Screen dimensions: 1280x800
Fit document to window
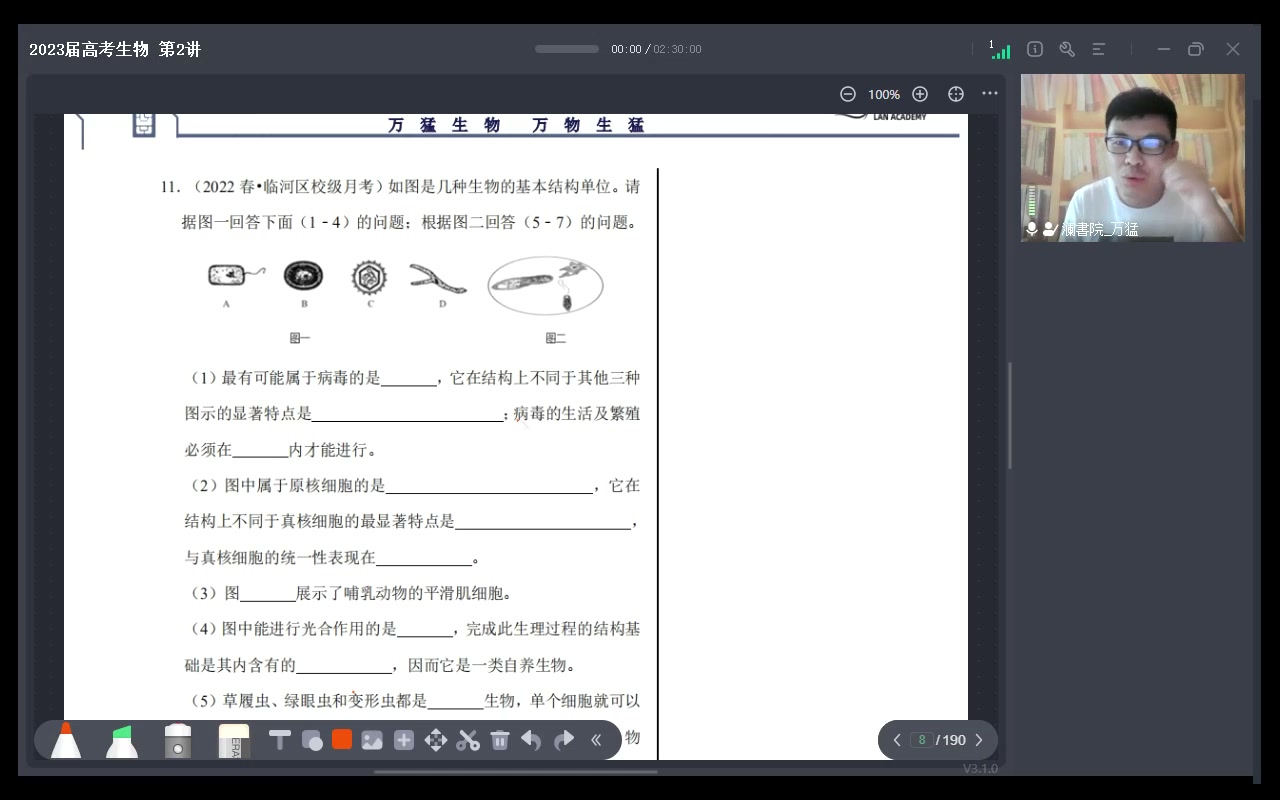tap(956, 94)
